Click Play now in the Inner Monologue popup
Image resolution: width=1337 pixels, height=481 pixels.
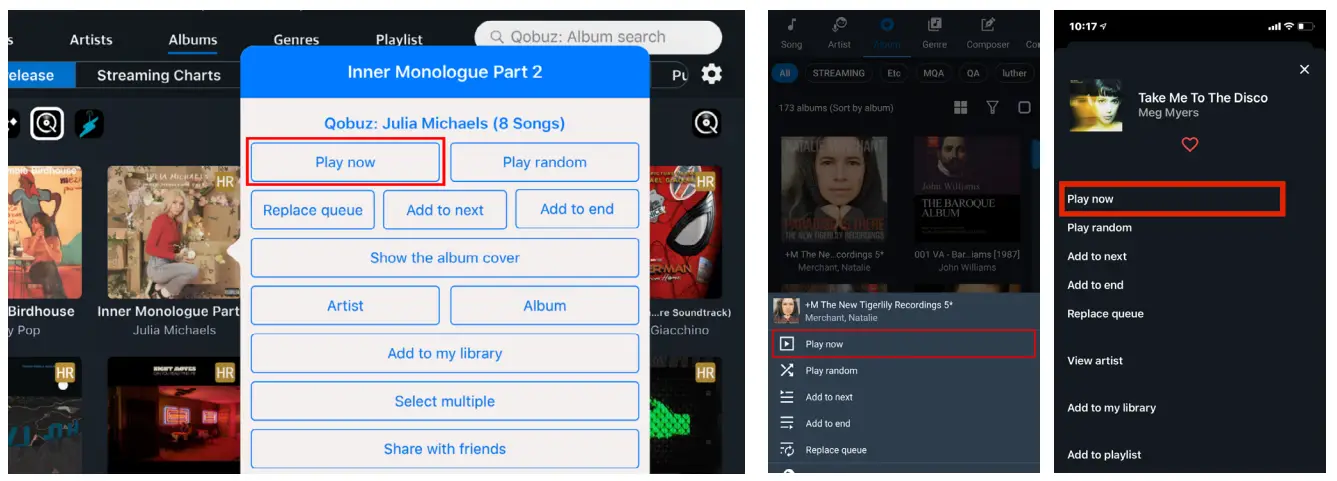[x=345, y=162]
